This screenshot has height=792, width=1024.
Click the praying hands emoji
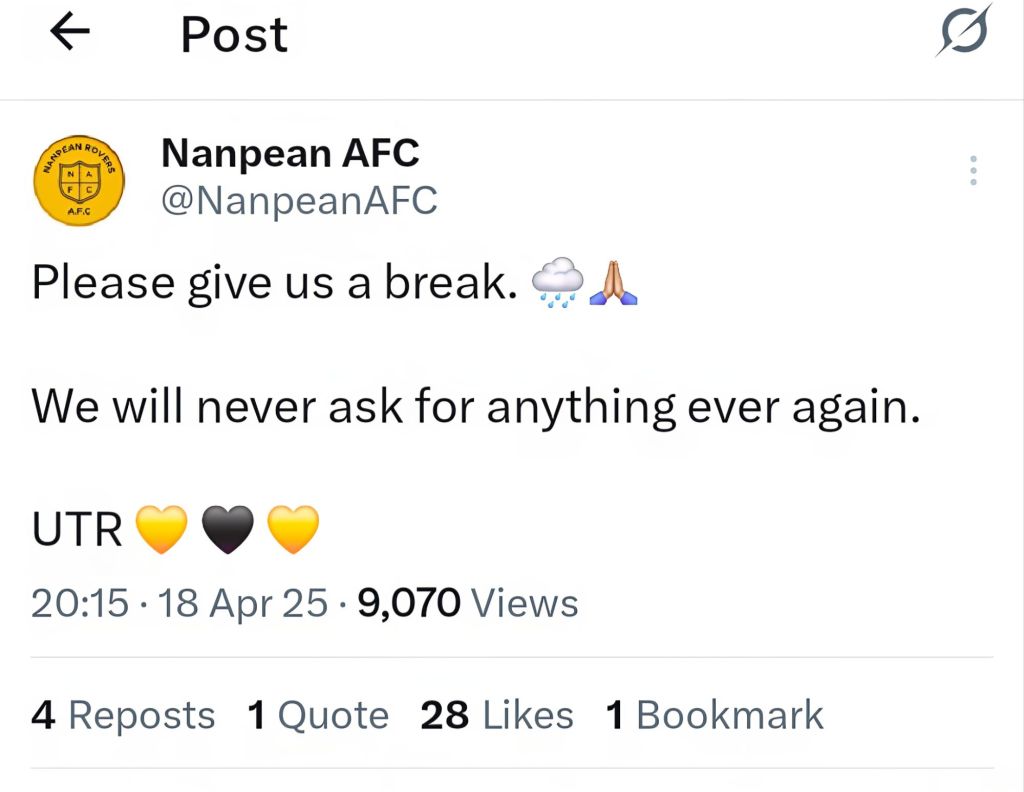point(613,283)
